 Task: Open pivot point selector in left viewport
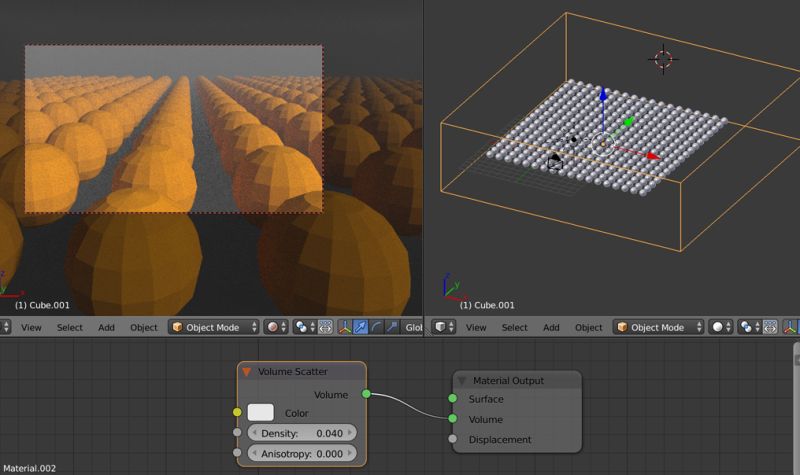pos(305,327)
